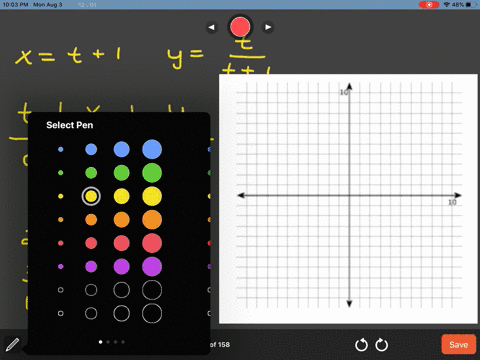Select the largest red pen
480x360 pixels.
click(x=152, y=243)
